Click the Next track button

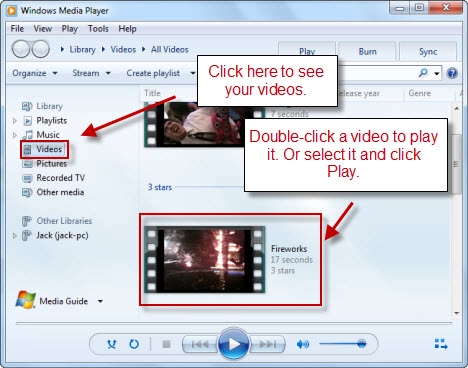268,344
